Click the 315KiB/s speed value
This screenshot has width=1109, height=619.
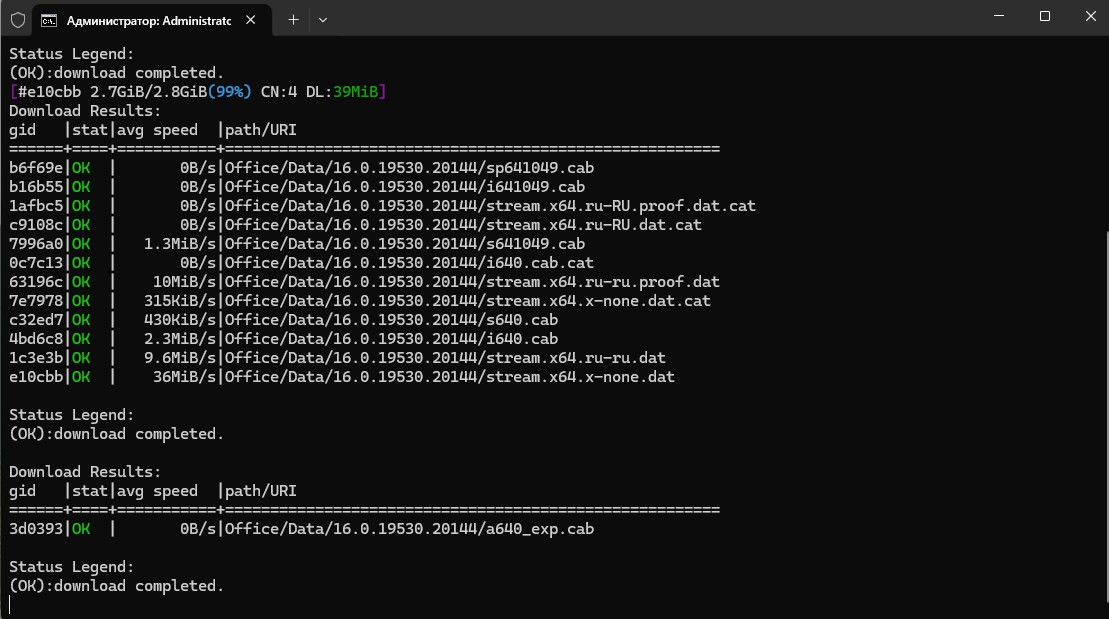180,301
